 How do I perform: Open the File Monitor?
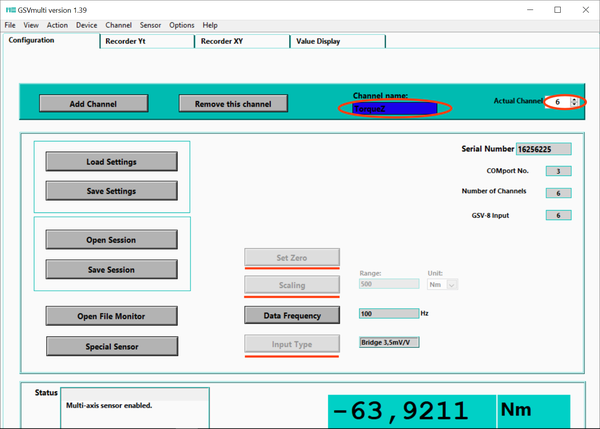pyautogui.click(x=111, y=316)
